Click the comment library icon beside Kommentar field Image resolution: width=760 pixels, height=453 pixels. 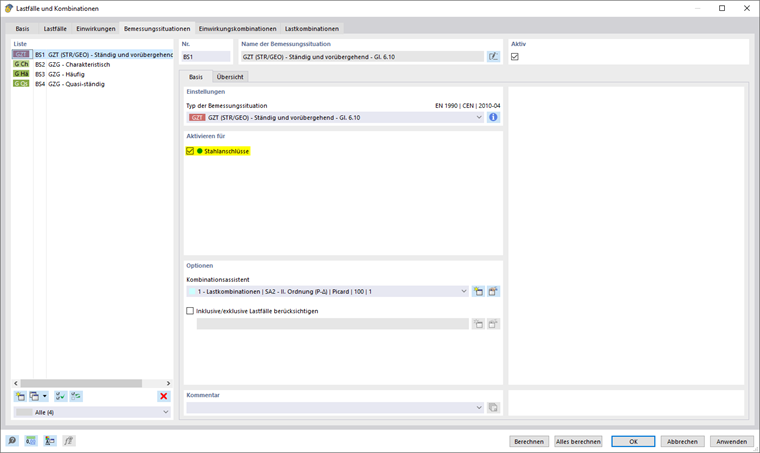coord(493,407)
